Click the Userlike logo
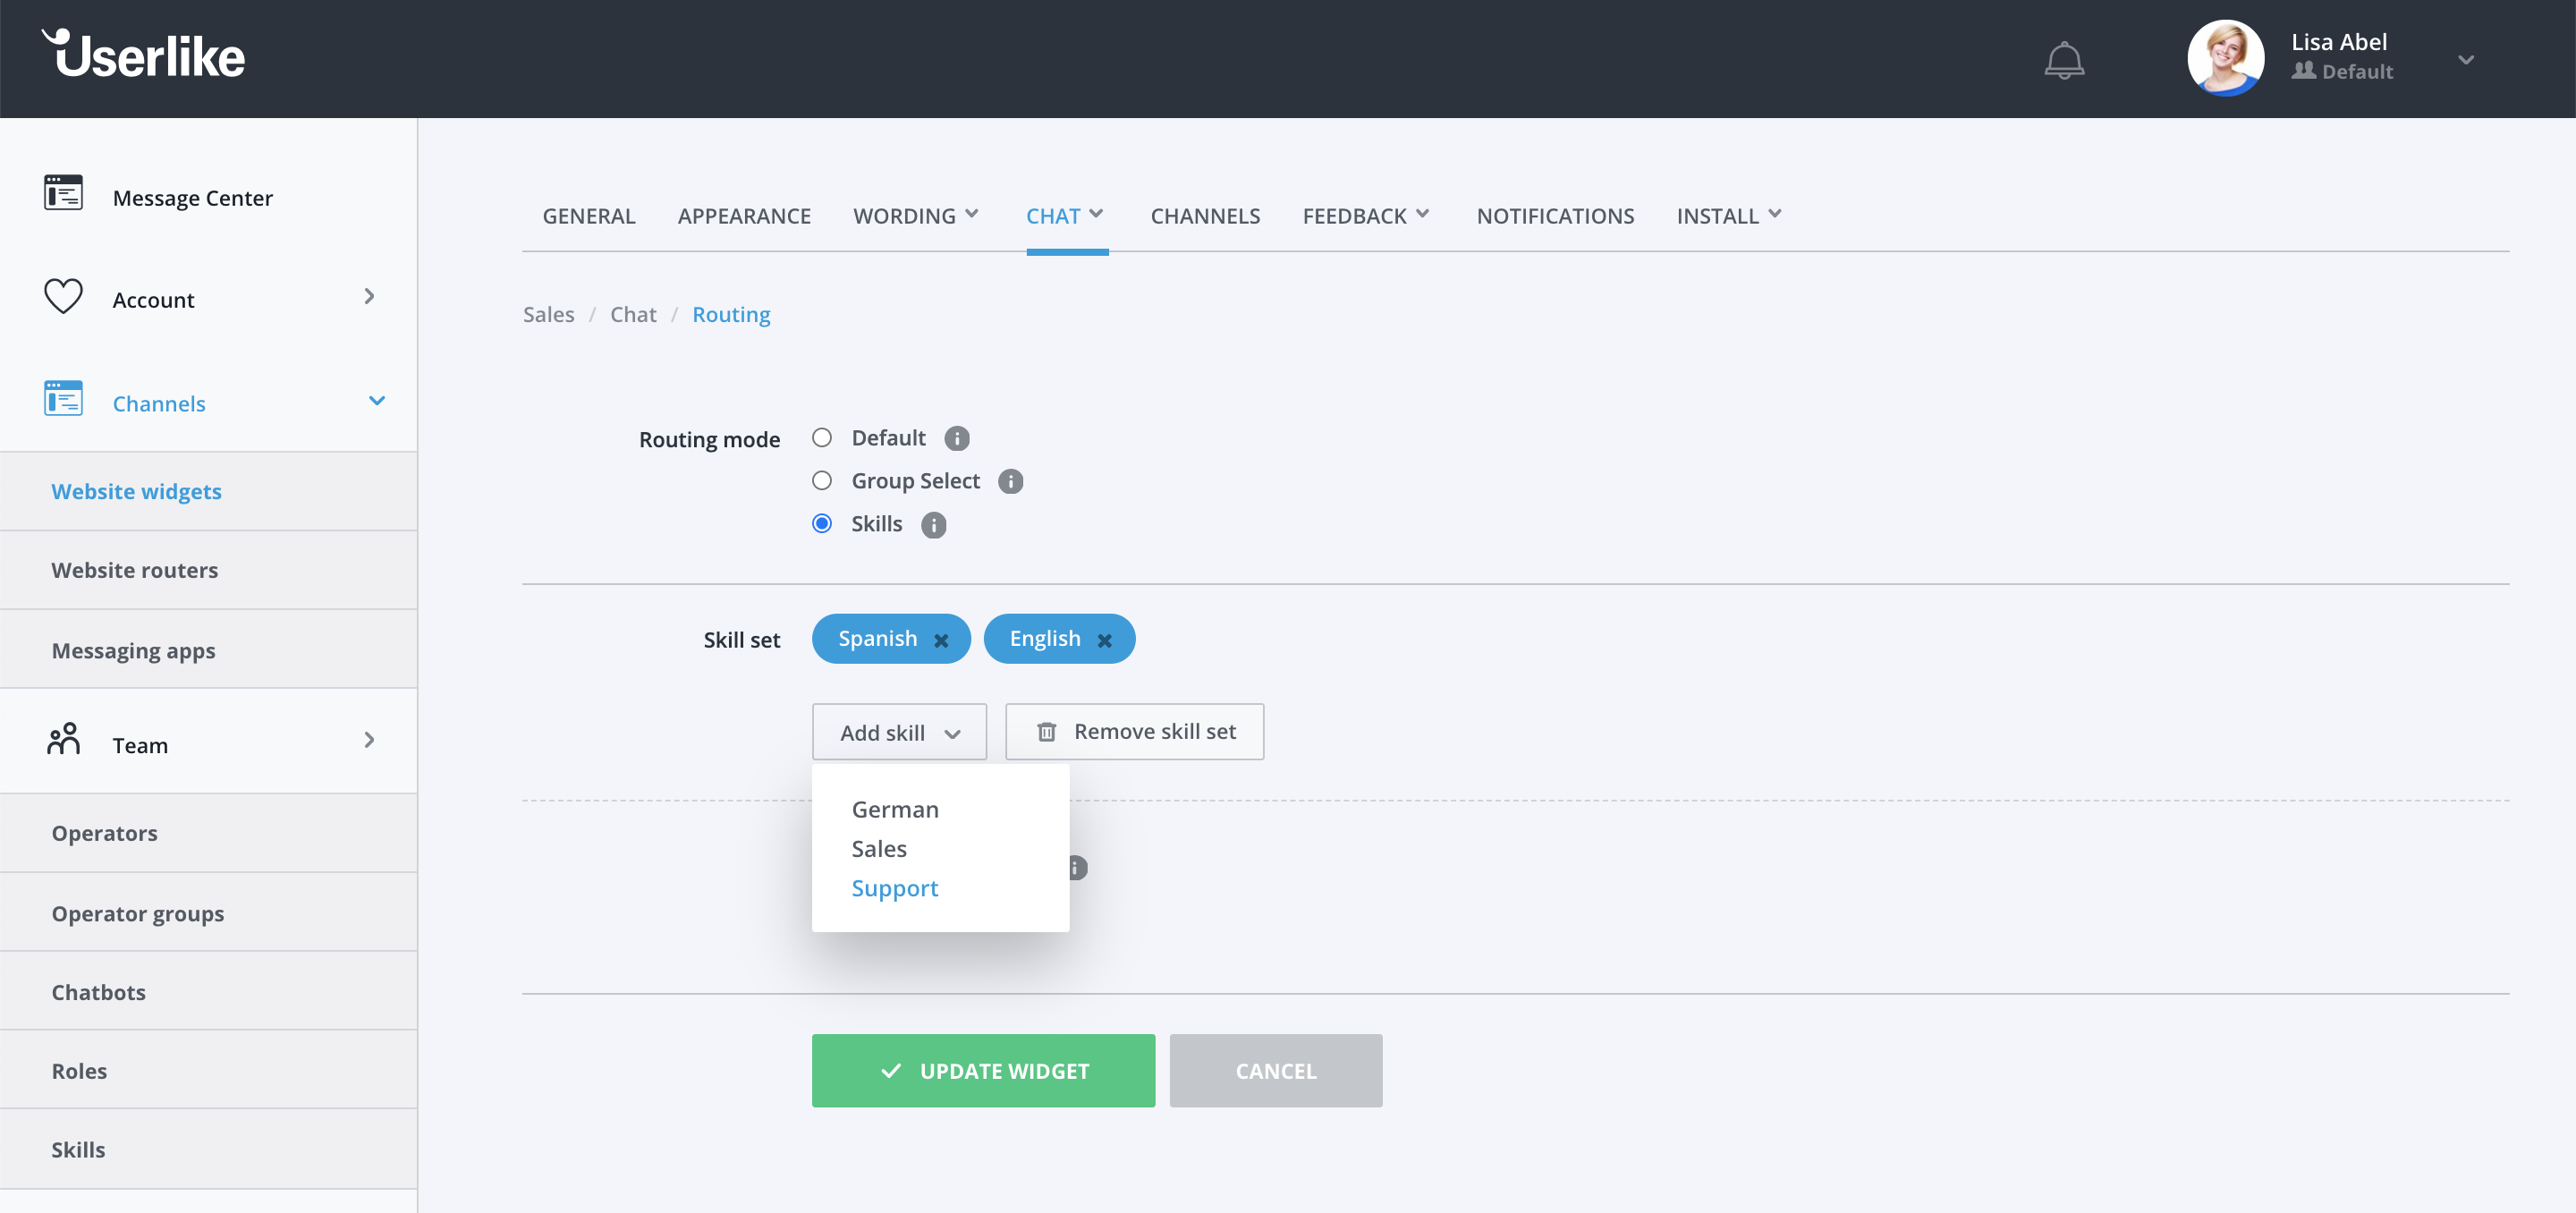The image size is (2576, 1213). [x=143, y=54]
